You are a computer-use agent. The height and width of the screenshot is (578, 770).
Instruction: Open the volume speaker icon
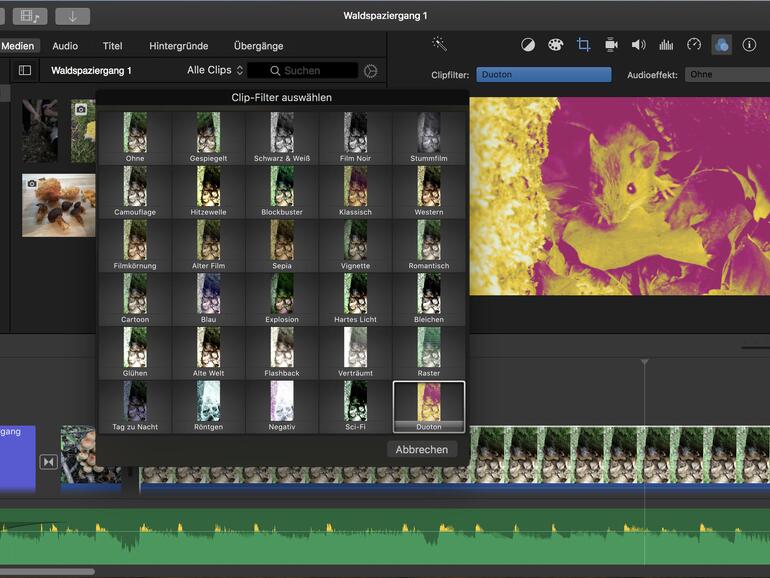(x=638, y=45)
